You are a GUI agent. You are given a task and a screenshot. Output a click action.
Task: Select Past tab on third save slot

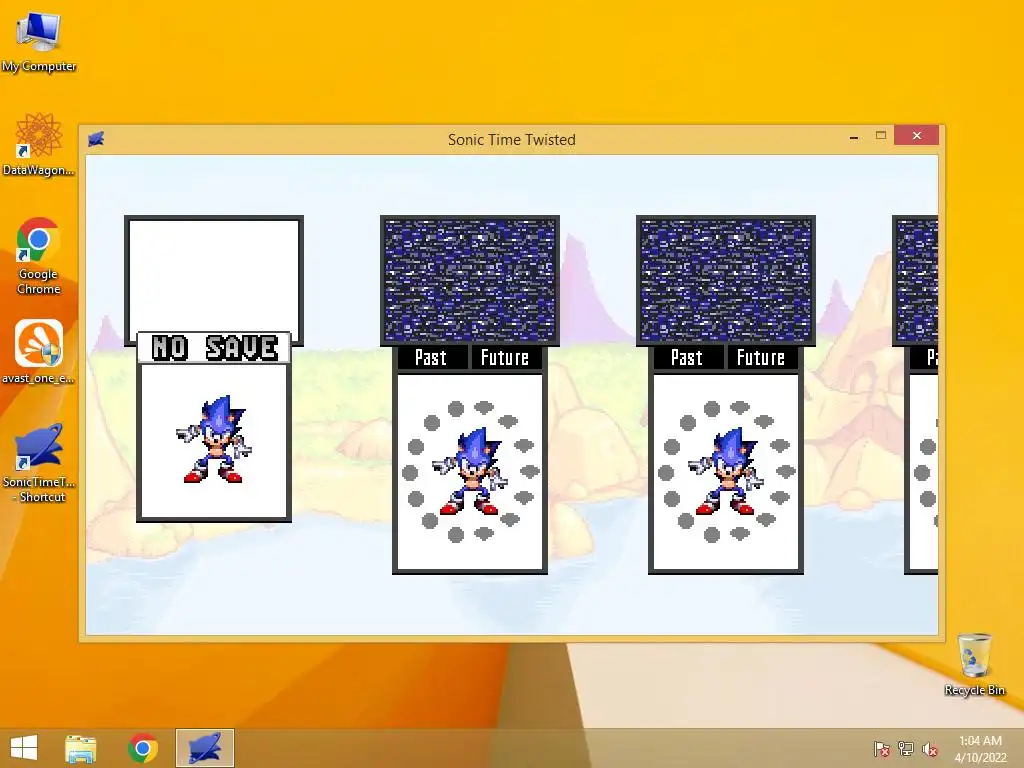point(687,358)
